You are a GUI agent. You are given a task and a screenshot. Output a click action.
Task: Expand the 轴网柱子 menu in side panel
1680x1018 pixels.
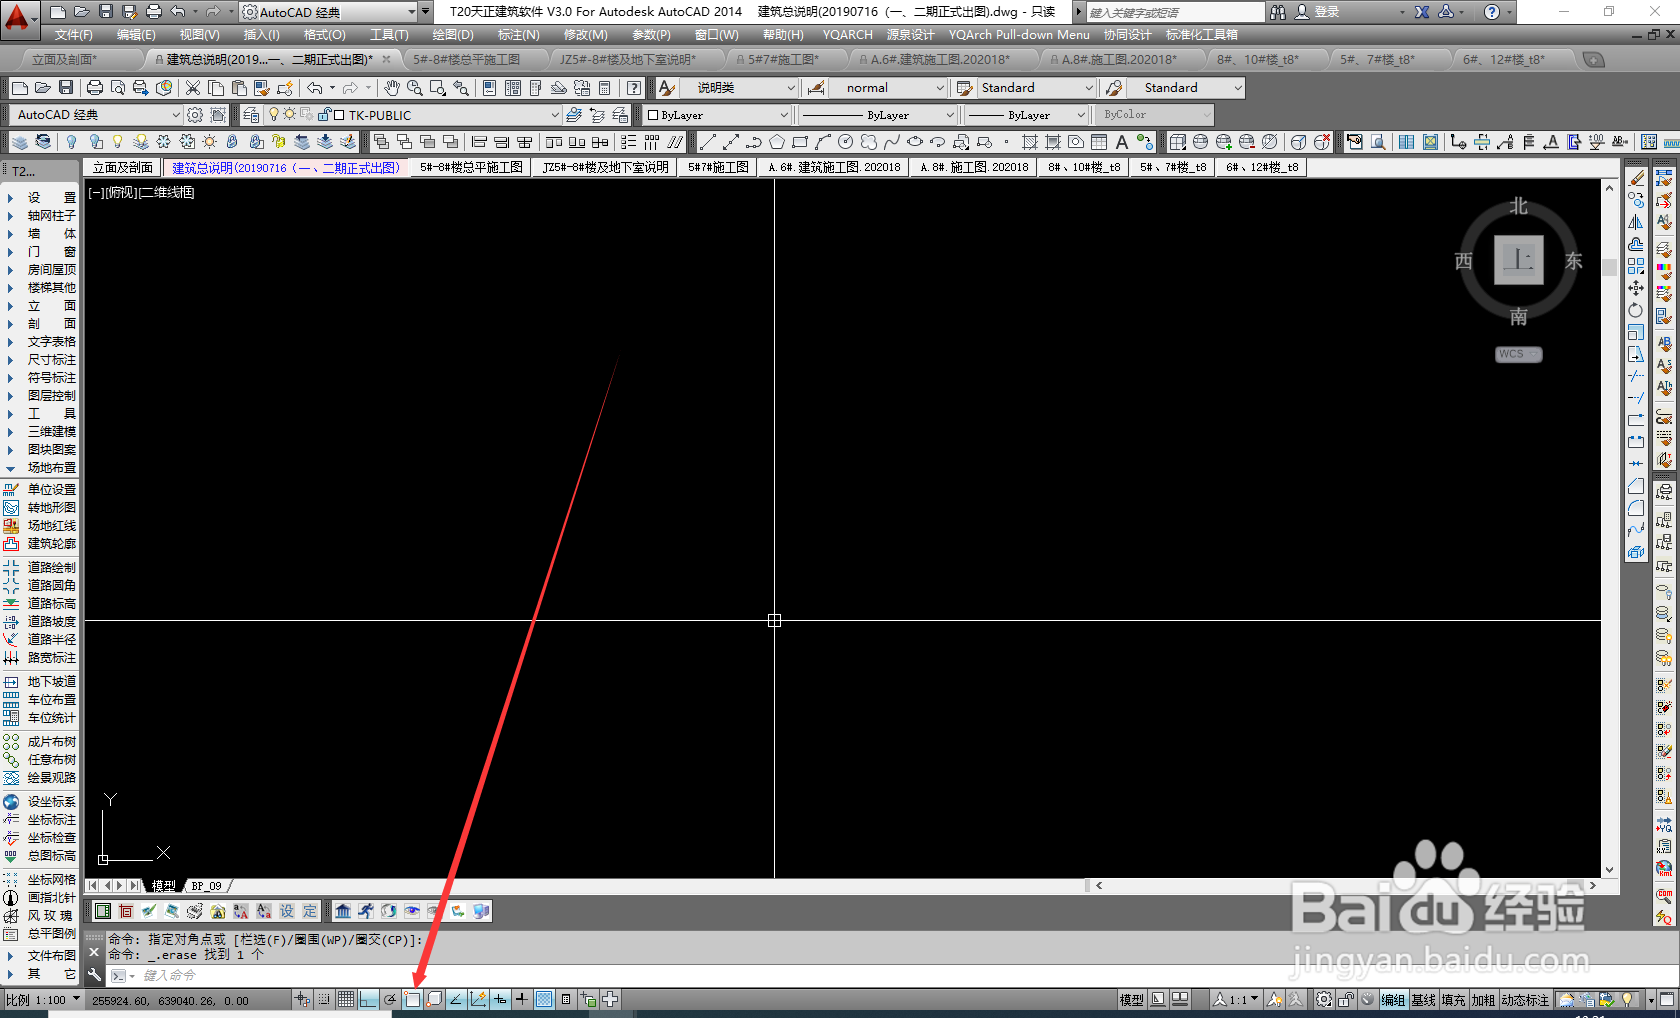(x=40, y=215)
